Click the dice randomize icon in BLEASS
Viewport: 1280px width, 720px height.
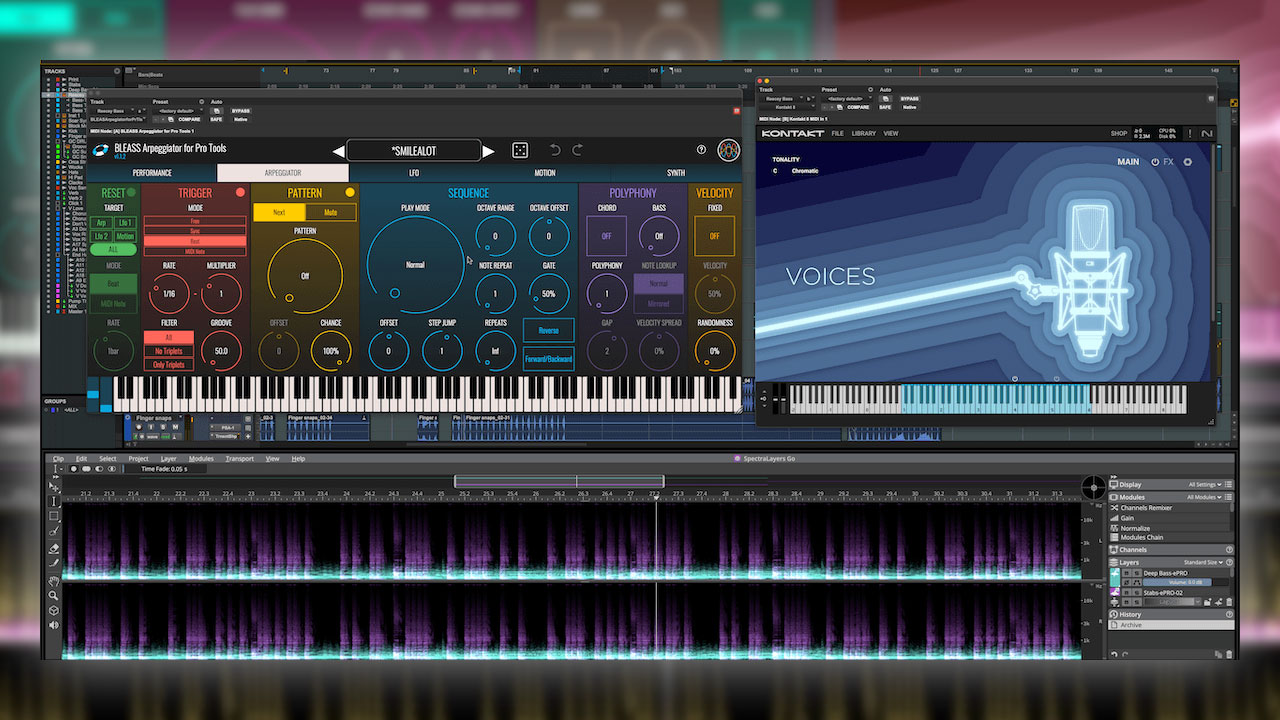520,150
